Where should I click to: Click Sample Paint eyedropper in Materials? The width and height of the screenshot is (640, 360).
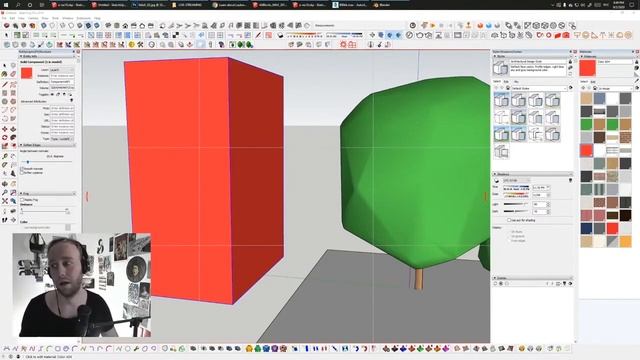pyautogui.click(x=637, y=80)
